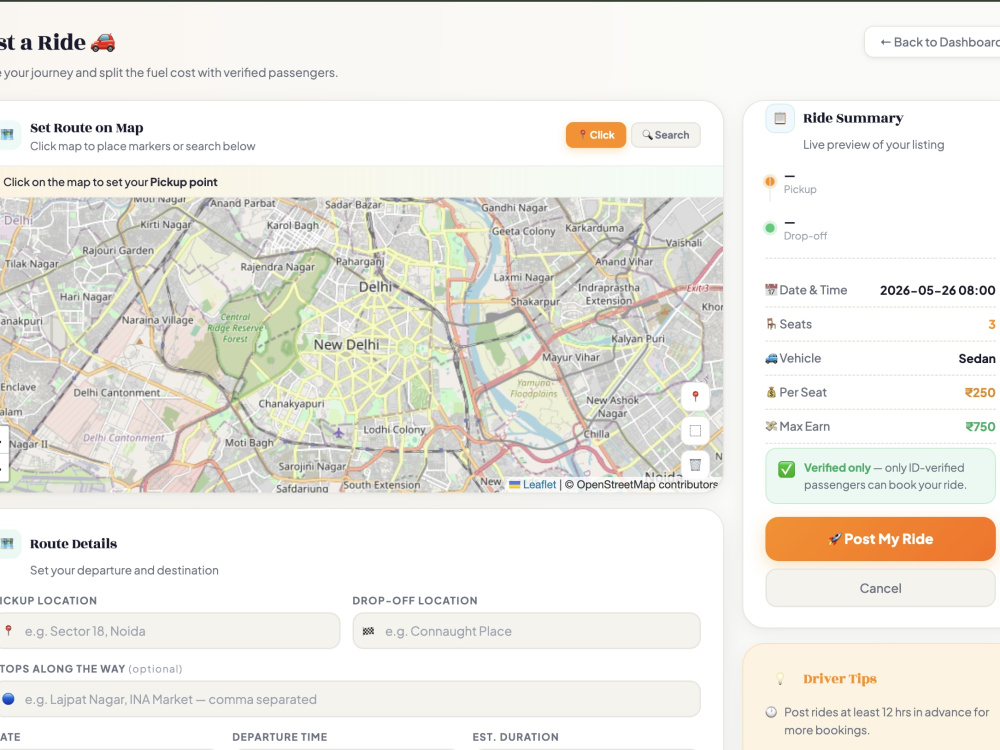
Task: Click the Per Seat money bag icon
Action: click(771, 392)
